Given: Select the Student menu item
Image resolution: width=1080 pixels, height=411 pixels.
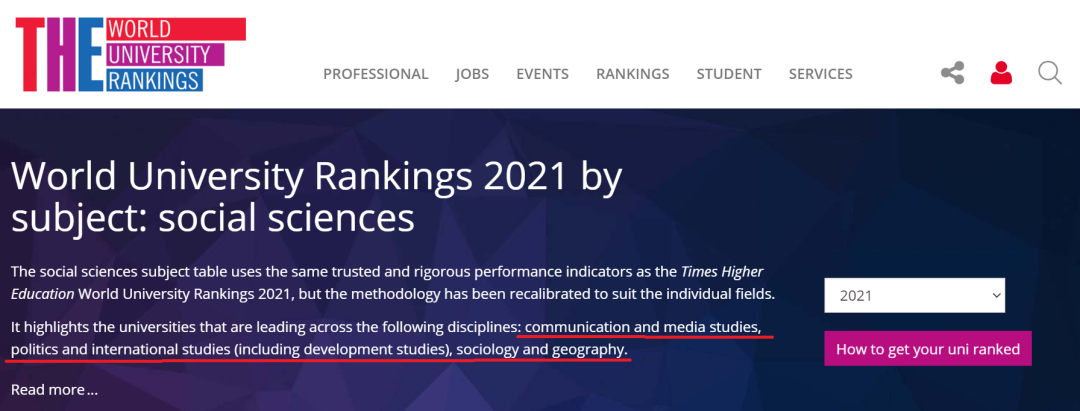Looking at the screenshot, I should (x=729, y=74).
